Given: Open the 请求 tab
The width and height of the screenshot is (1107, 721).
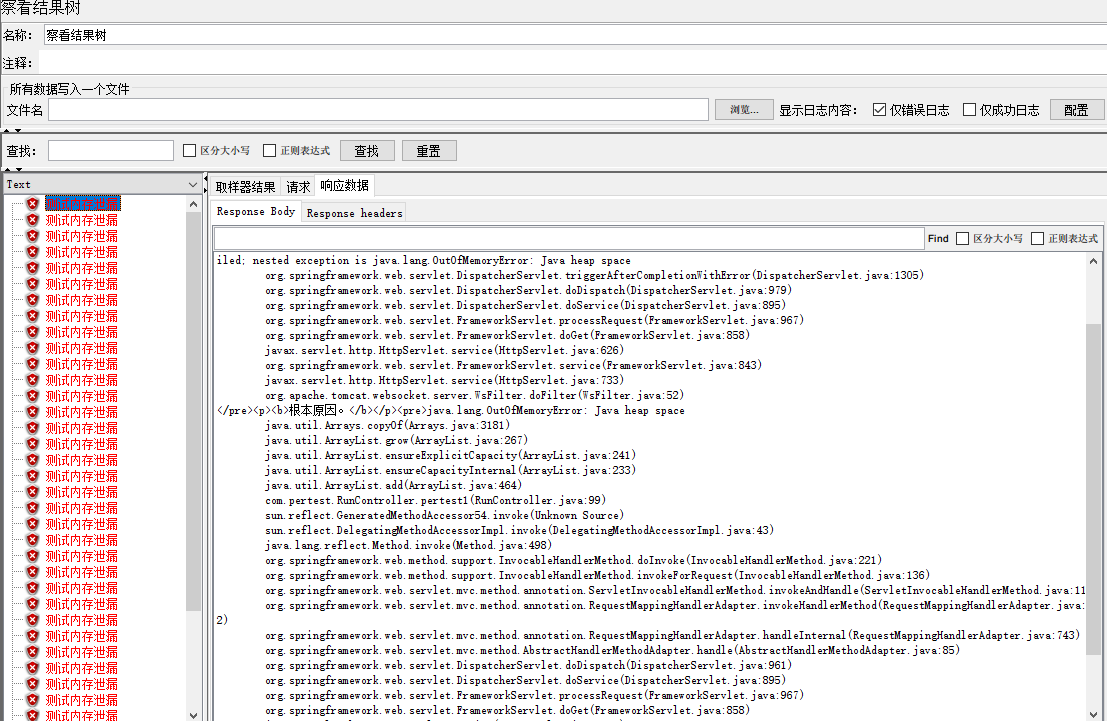Looking at the screenshot, I should pos(298,187).
